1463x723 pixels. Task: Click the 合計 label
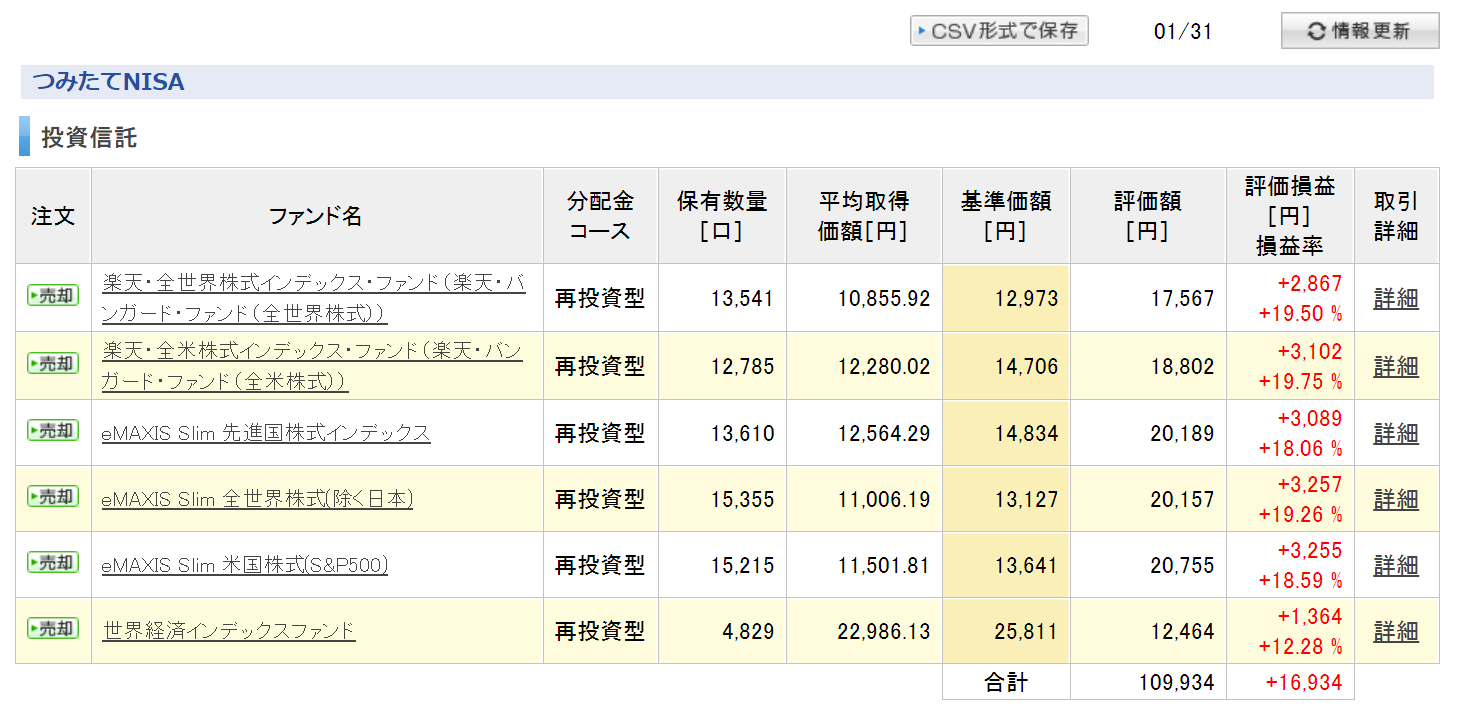[1006, 682]
